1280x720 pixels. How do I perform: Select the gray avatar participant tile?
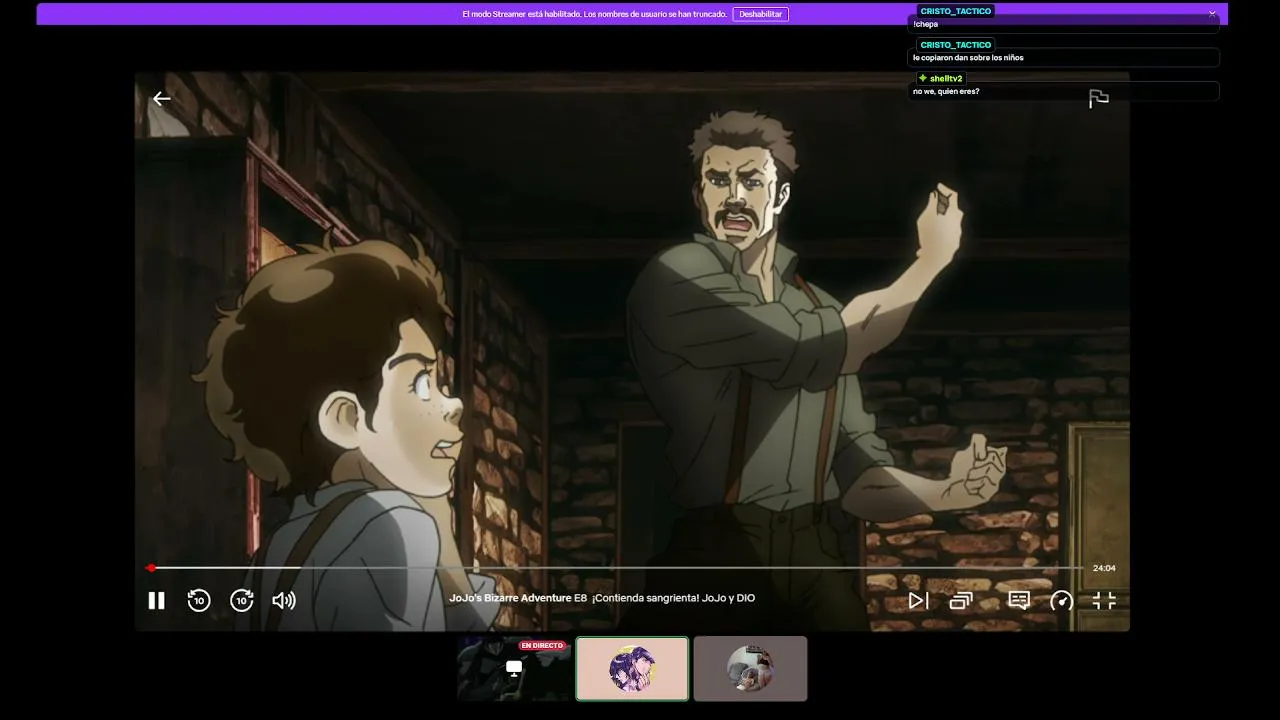(x=750, y=669)
